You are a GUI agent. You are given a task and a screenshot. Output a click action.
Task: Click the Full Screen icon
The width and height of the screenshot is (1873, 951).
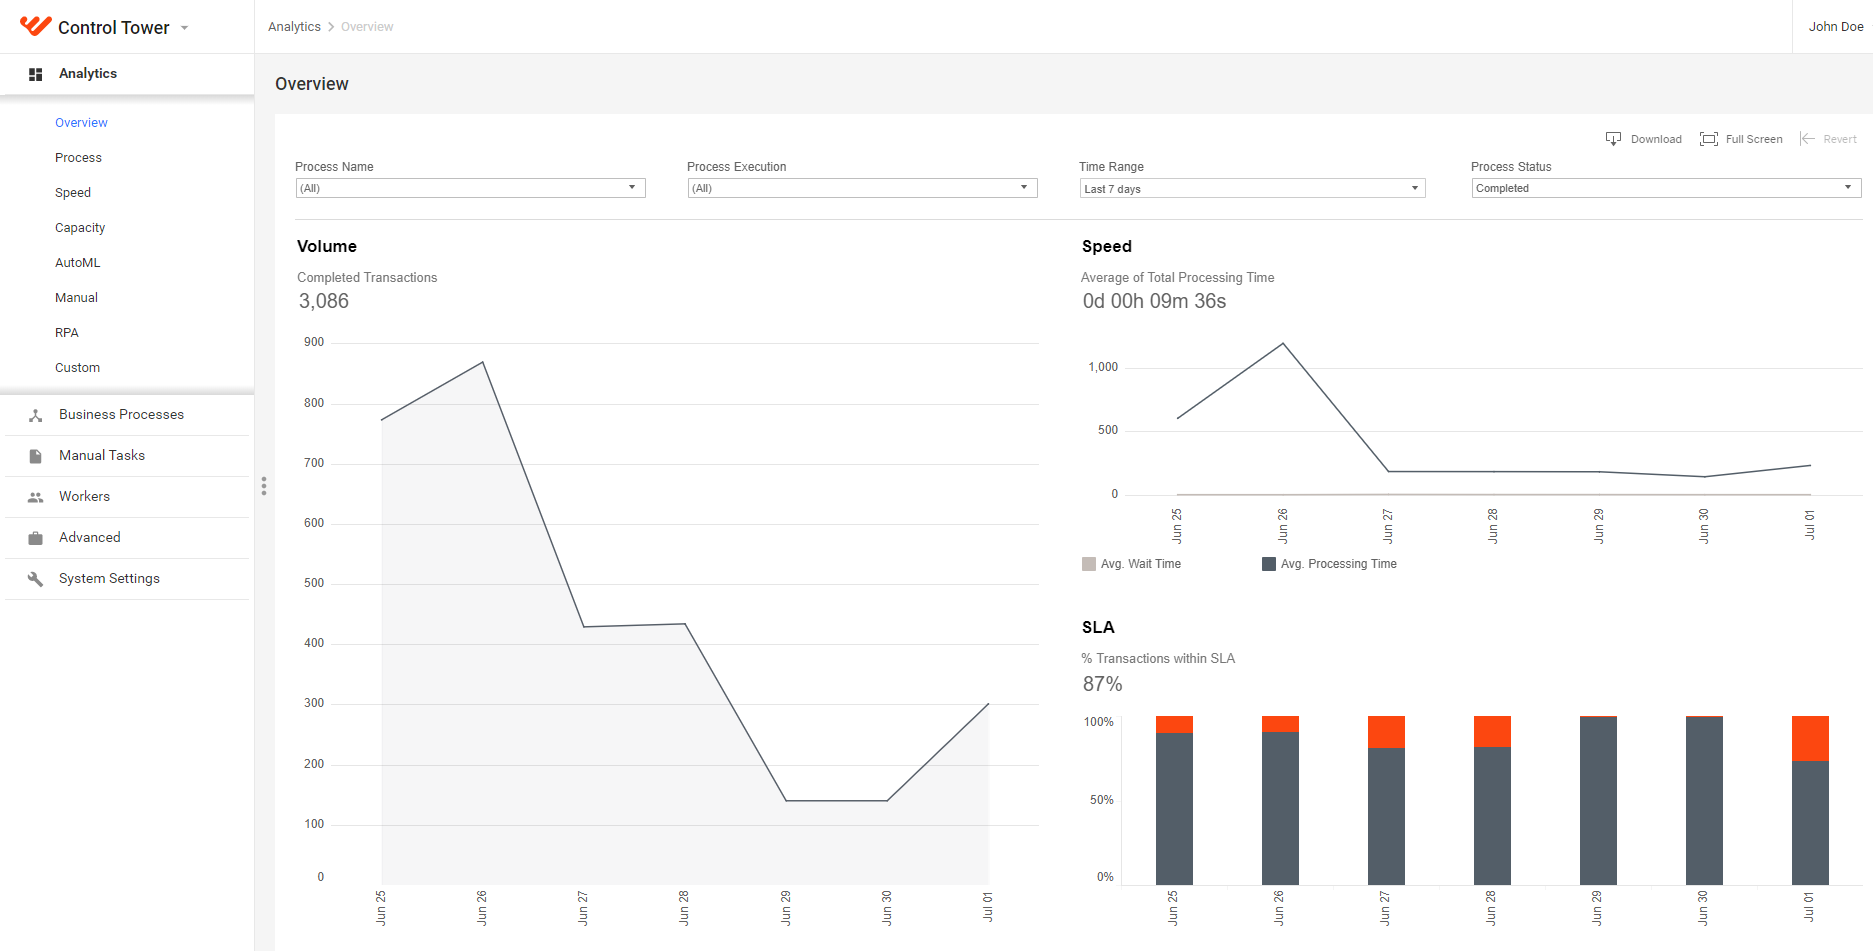(1709, 139)
